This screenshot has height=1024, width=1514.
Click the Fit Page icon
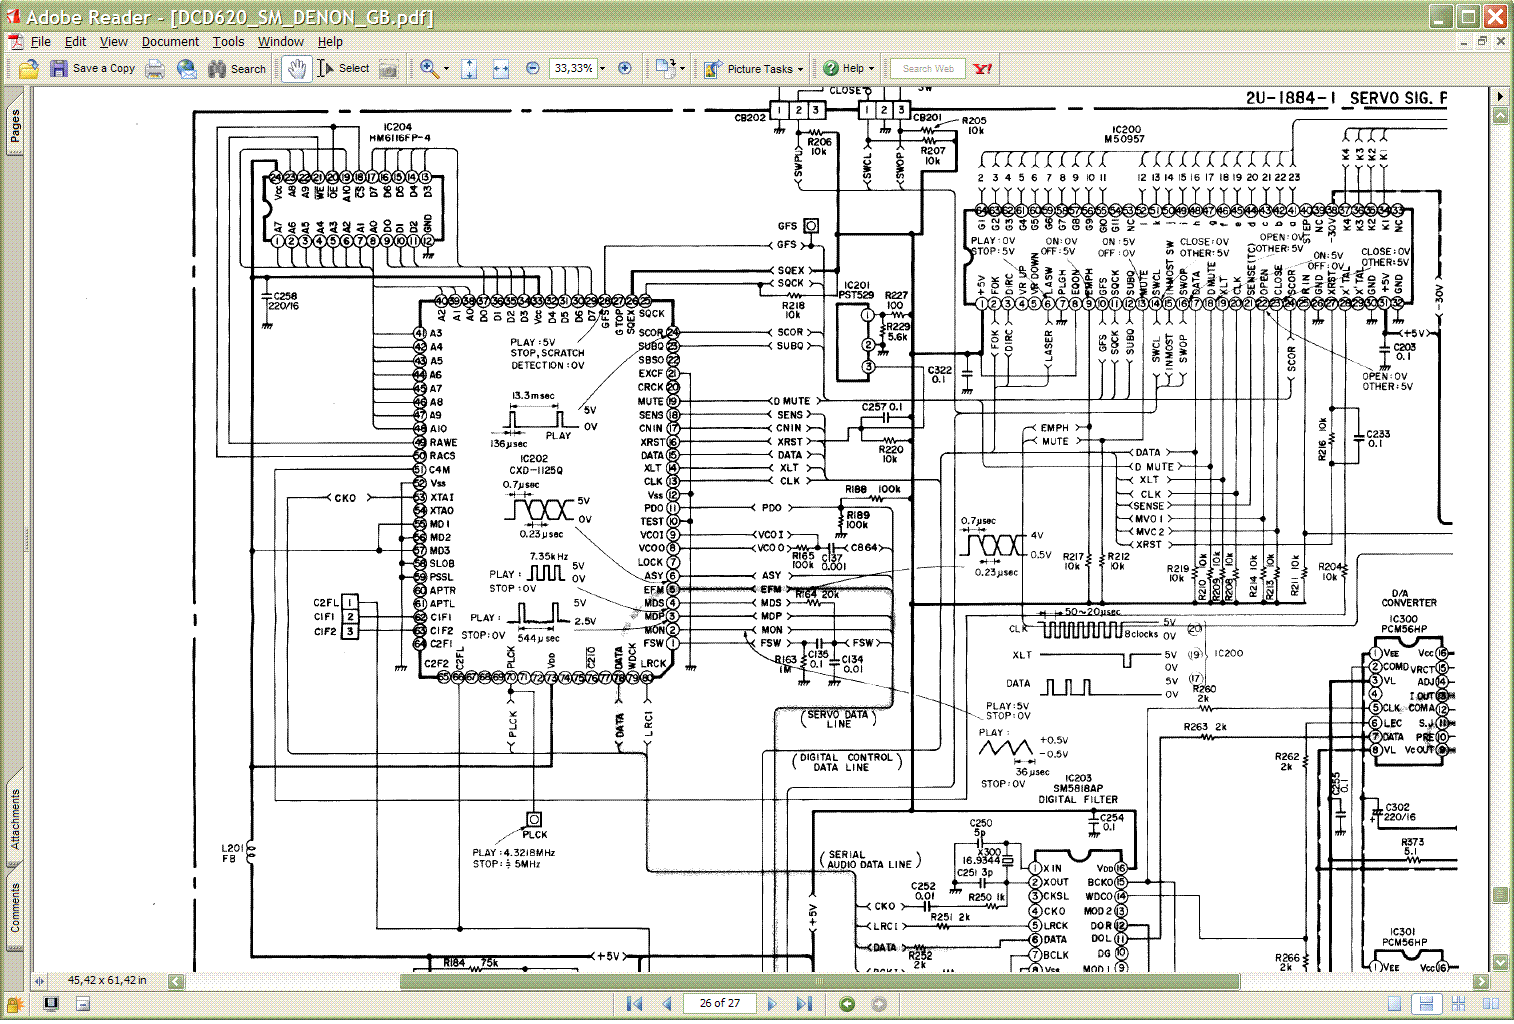(x=469, y=68)
